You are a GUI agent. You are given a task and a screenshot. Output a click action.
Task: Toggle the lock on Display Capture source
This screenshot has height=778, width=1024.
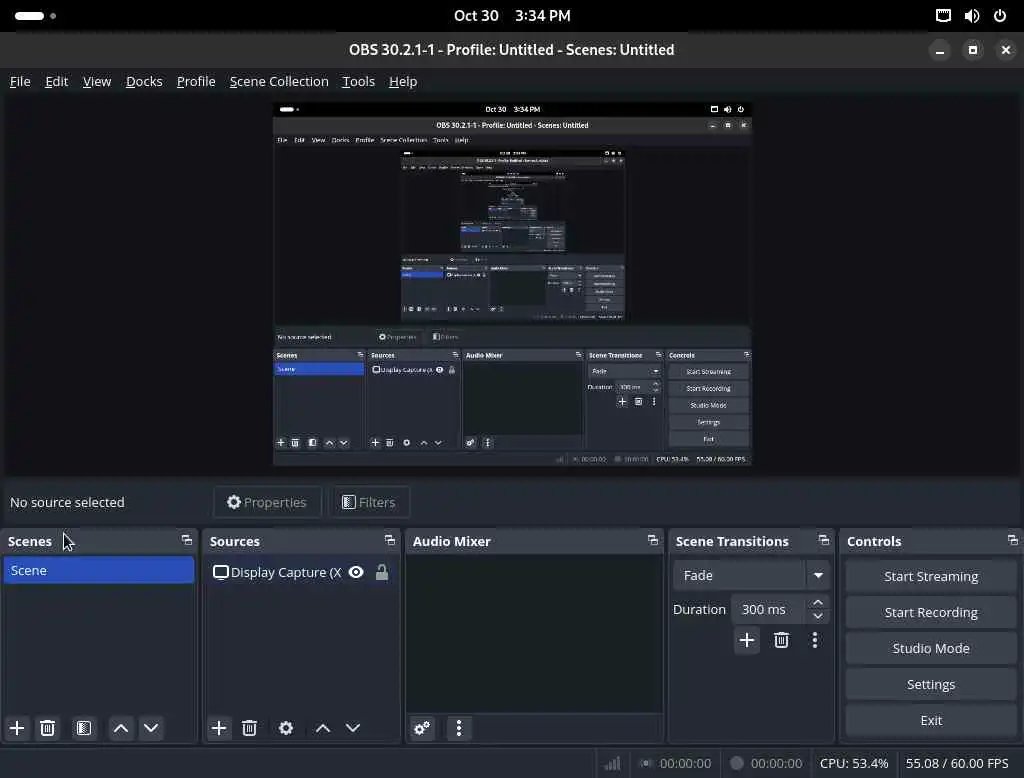tap(382, 572)
